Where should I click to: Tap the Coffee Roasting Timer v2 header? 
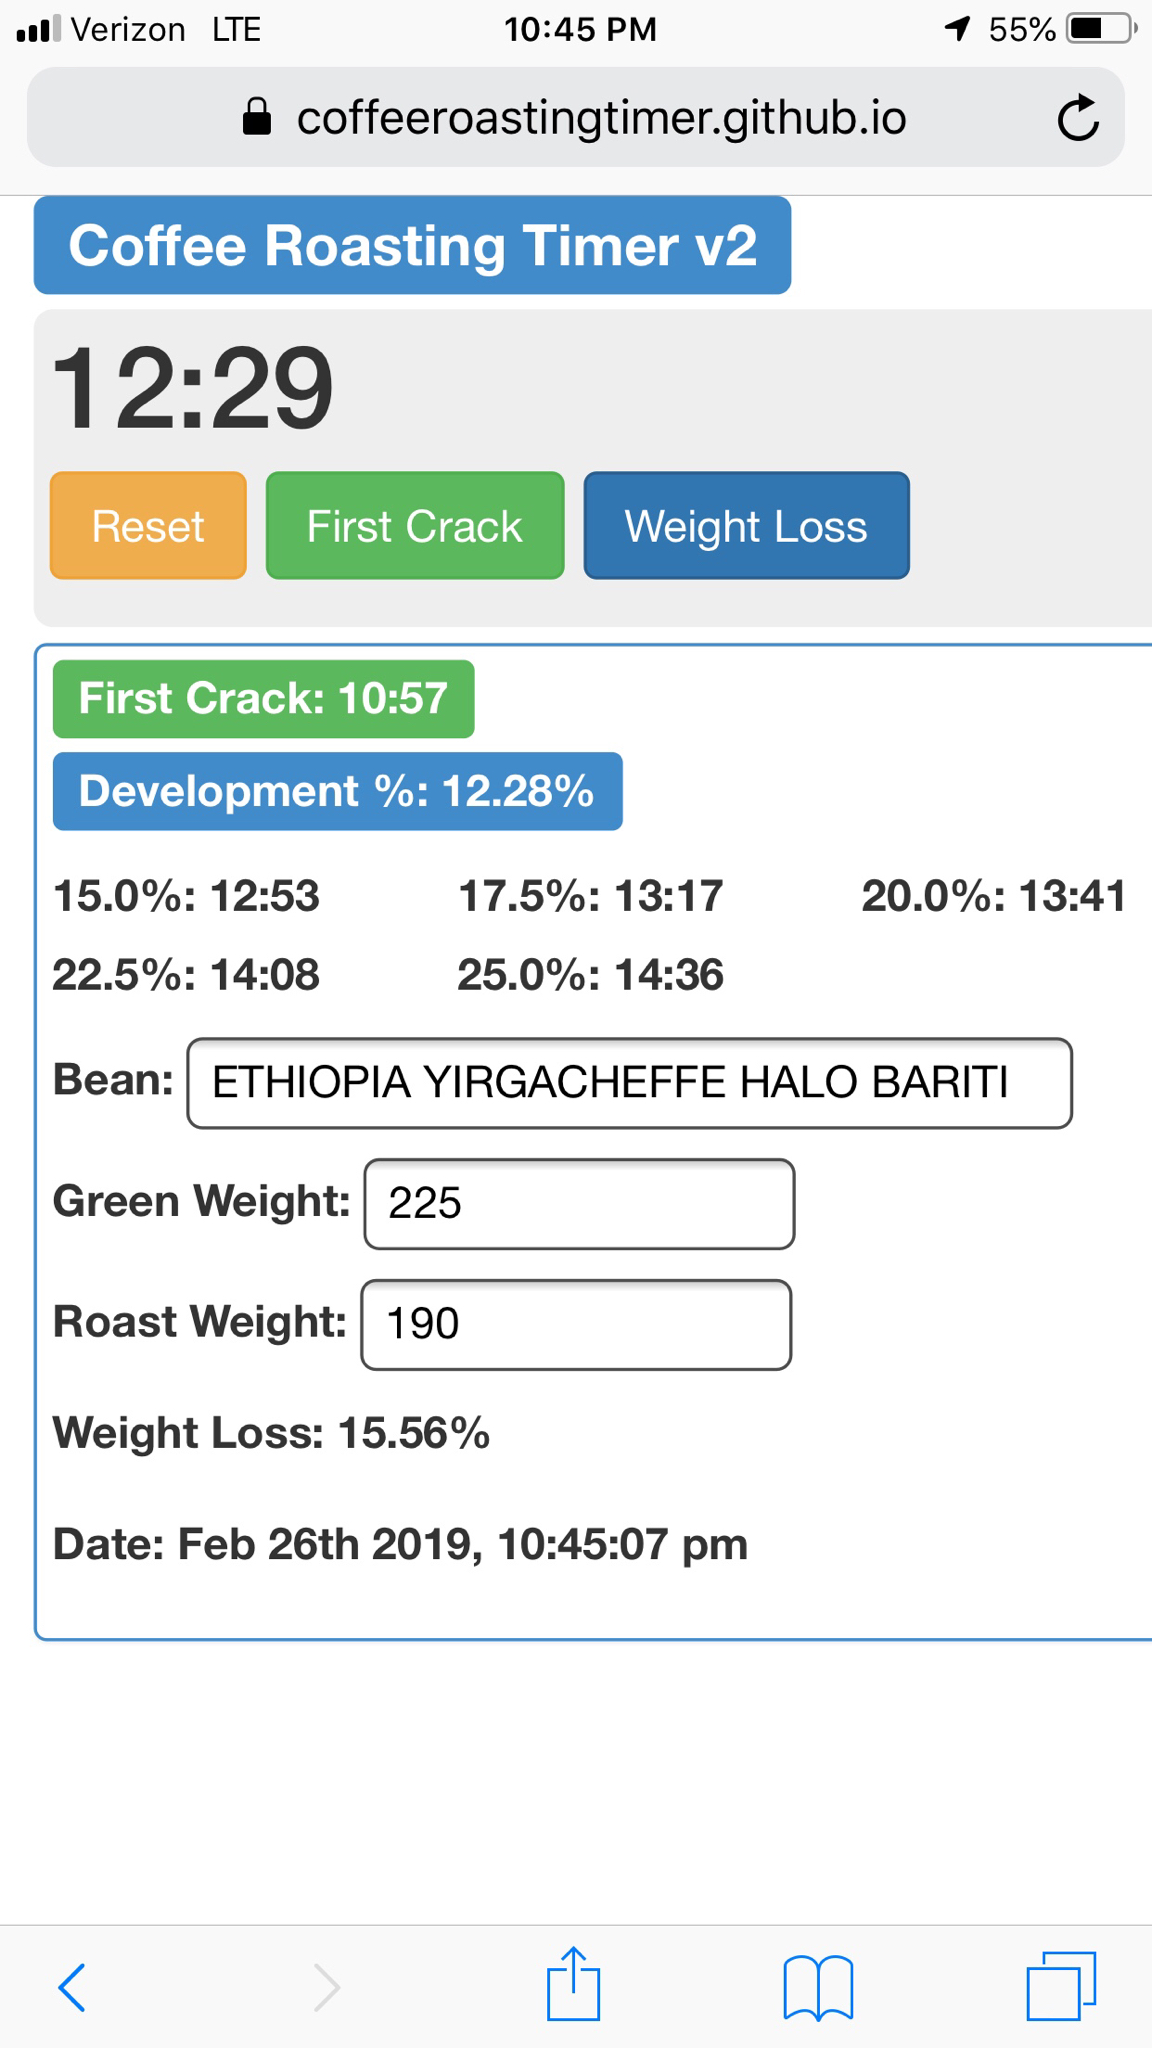point(412,246)
